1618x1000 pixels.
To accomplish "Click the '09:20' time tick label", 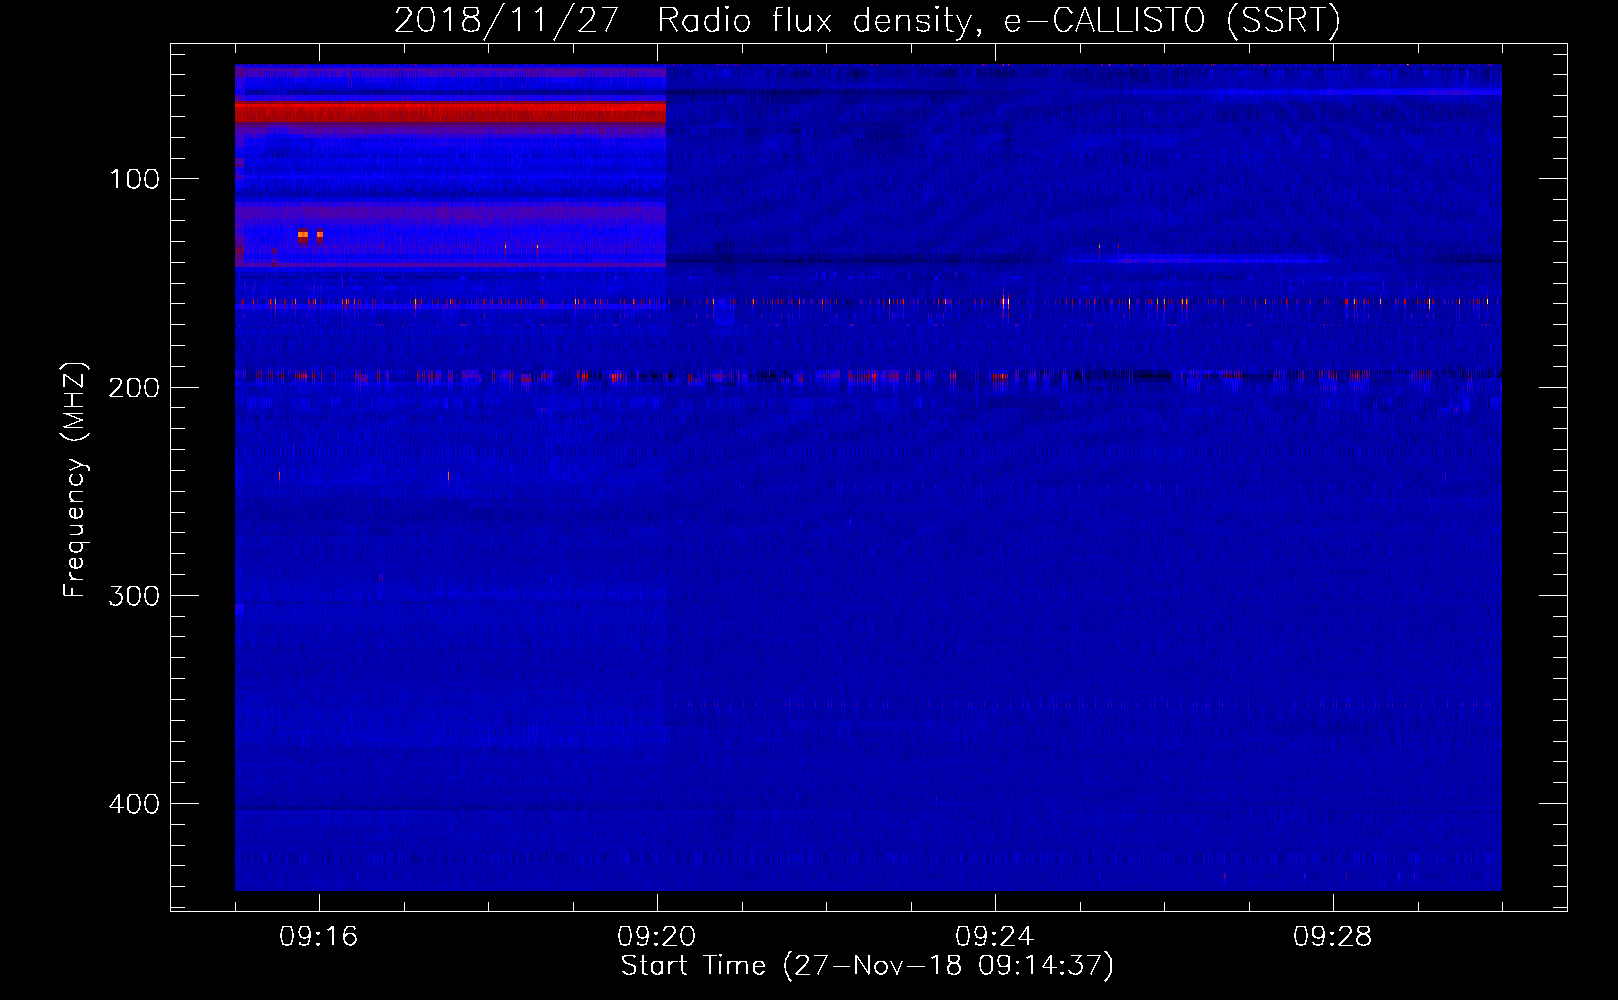I will (x=657, y=937).
